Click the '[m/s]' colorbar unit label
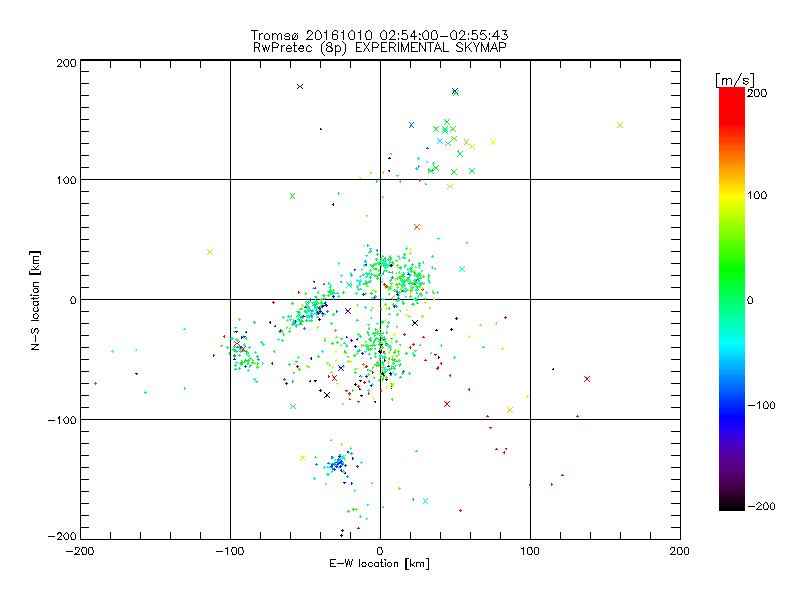This screenshot has width=800, height=600. (x=734, y=80)
